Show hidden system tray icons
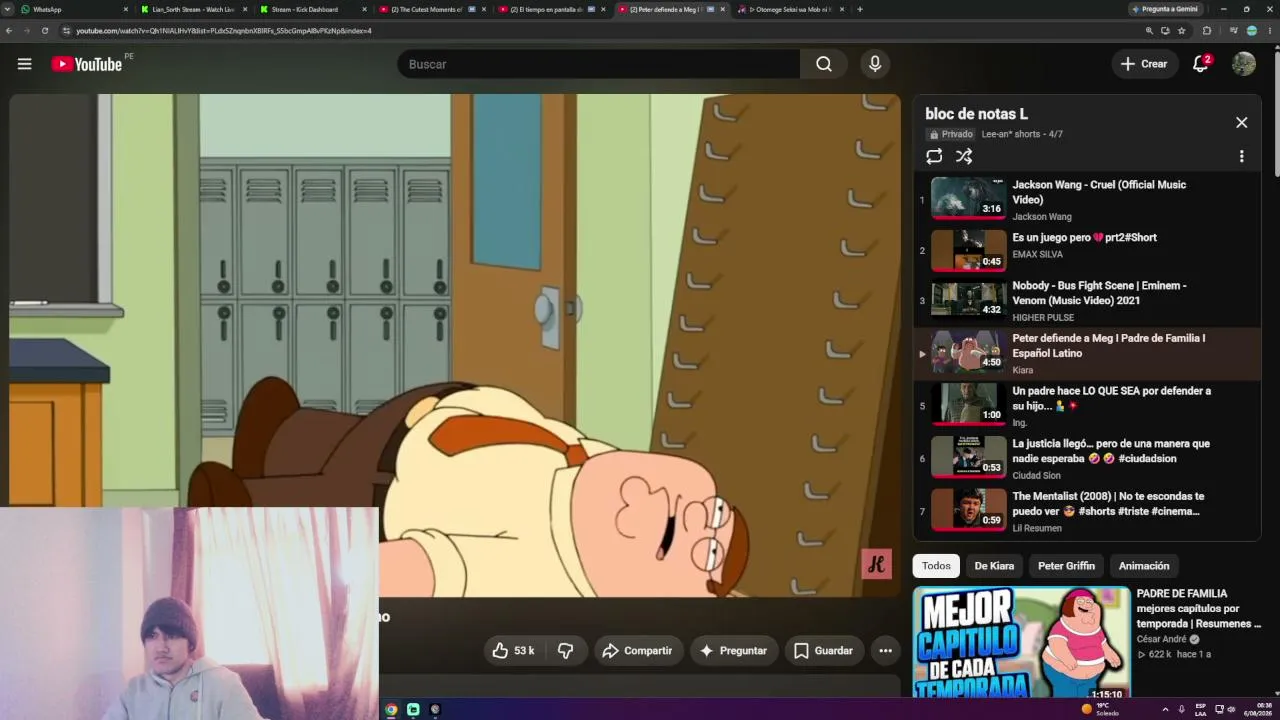 tap(1165, 710)
